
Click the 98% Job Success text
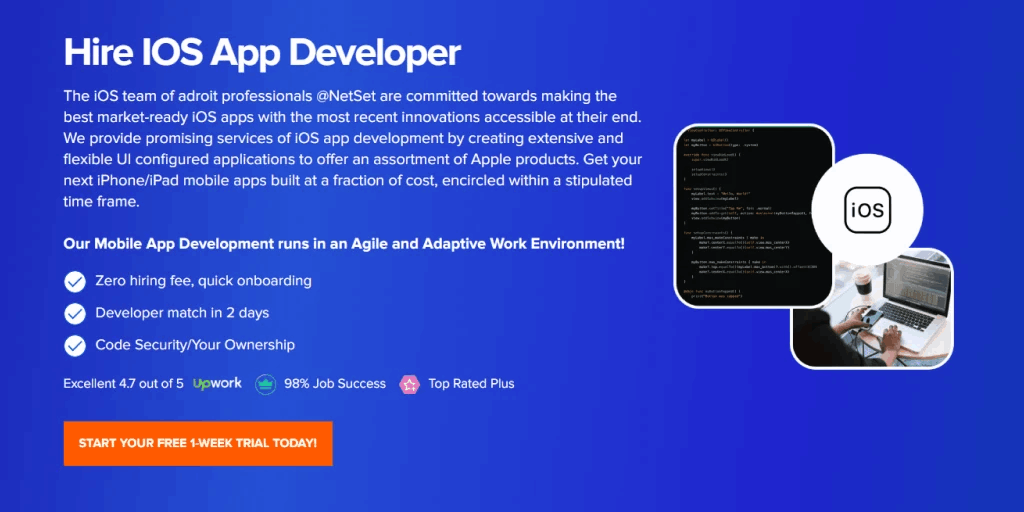point(335,383)
